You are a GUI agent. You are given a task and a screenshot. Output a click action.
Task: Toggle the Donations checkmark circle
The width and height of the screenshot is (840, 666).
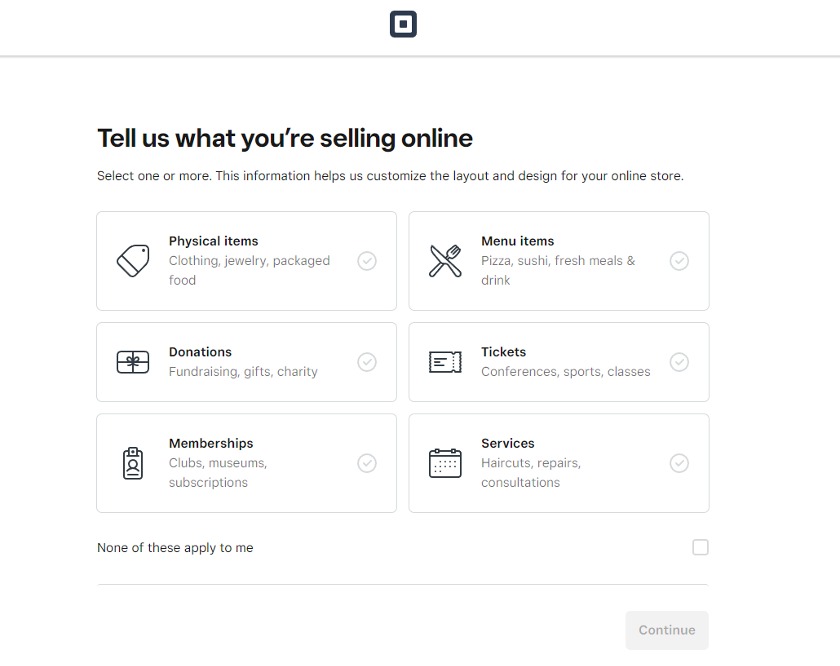(367, 362)
